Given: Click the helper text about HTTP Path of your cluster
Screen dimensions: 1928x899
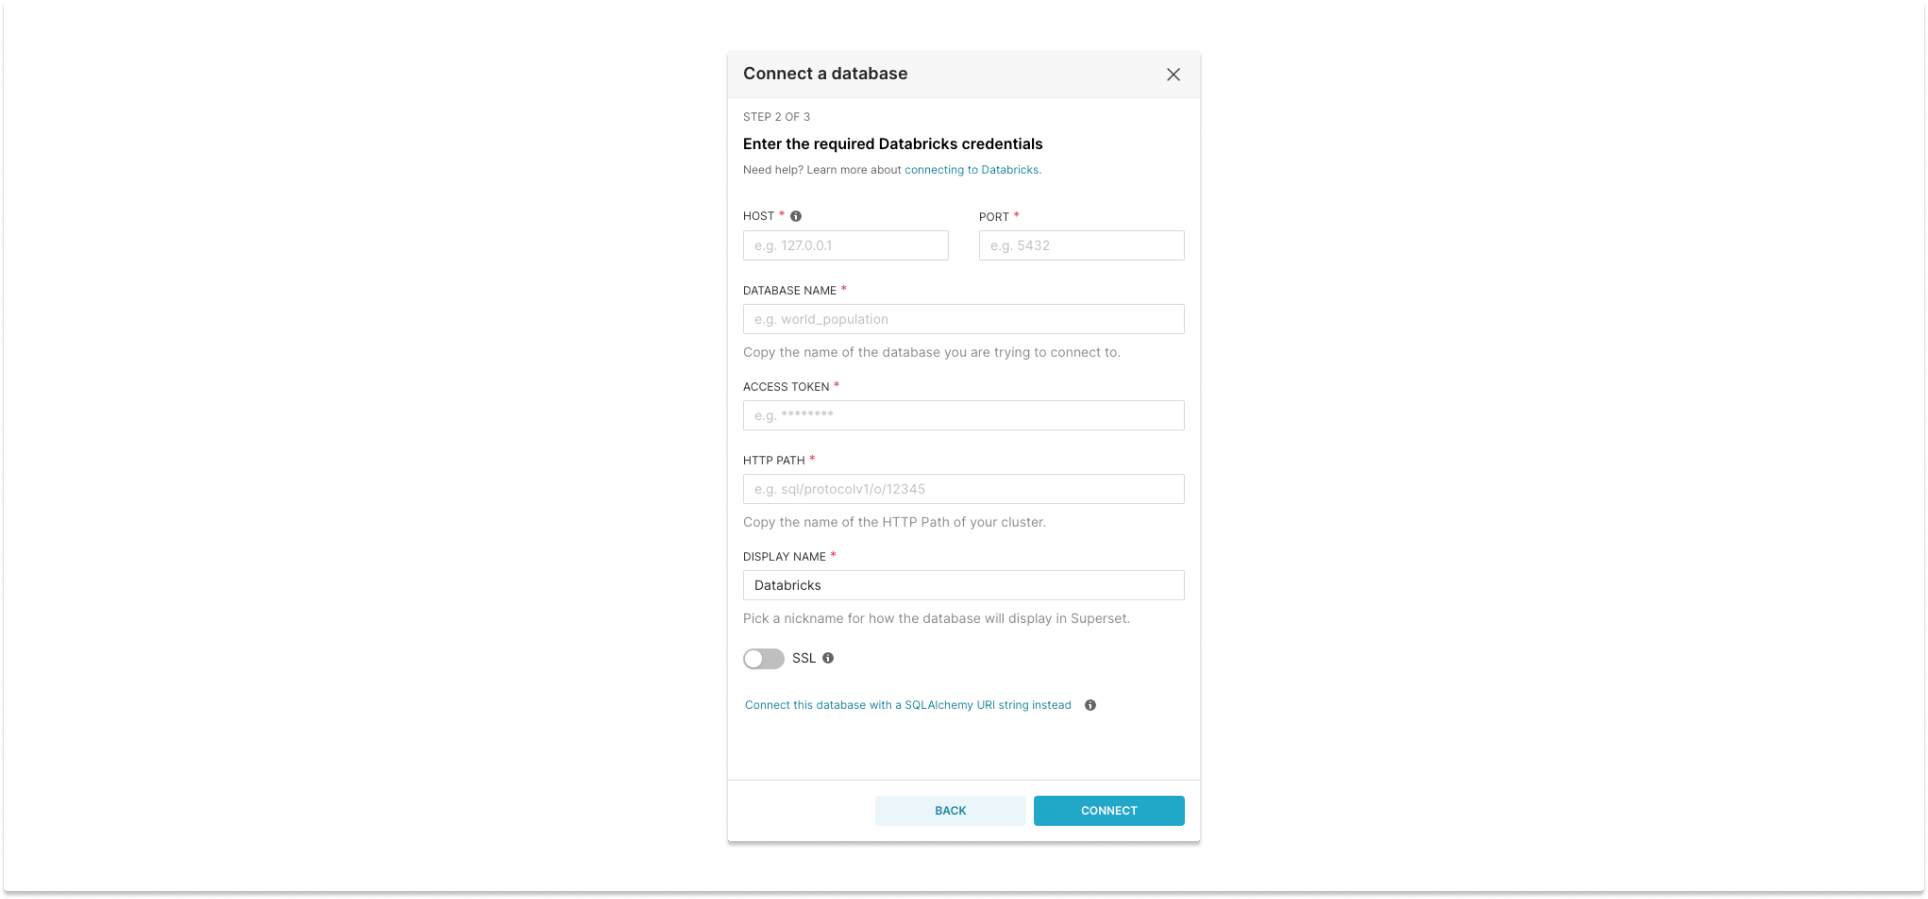Looking at the screenshot, I should point(893,521).
